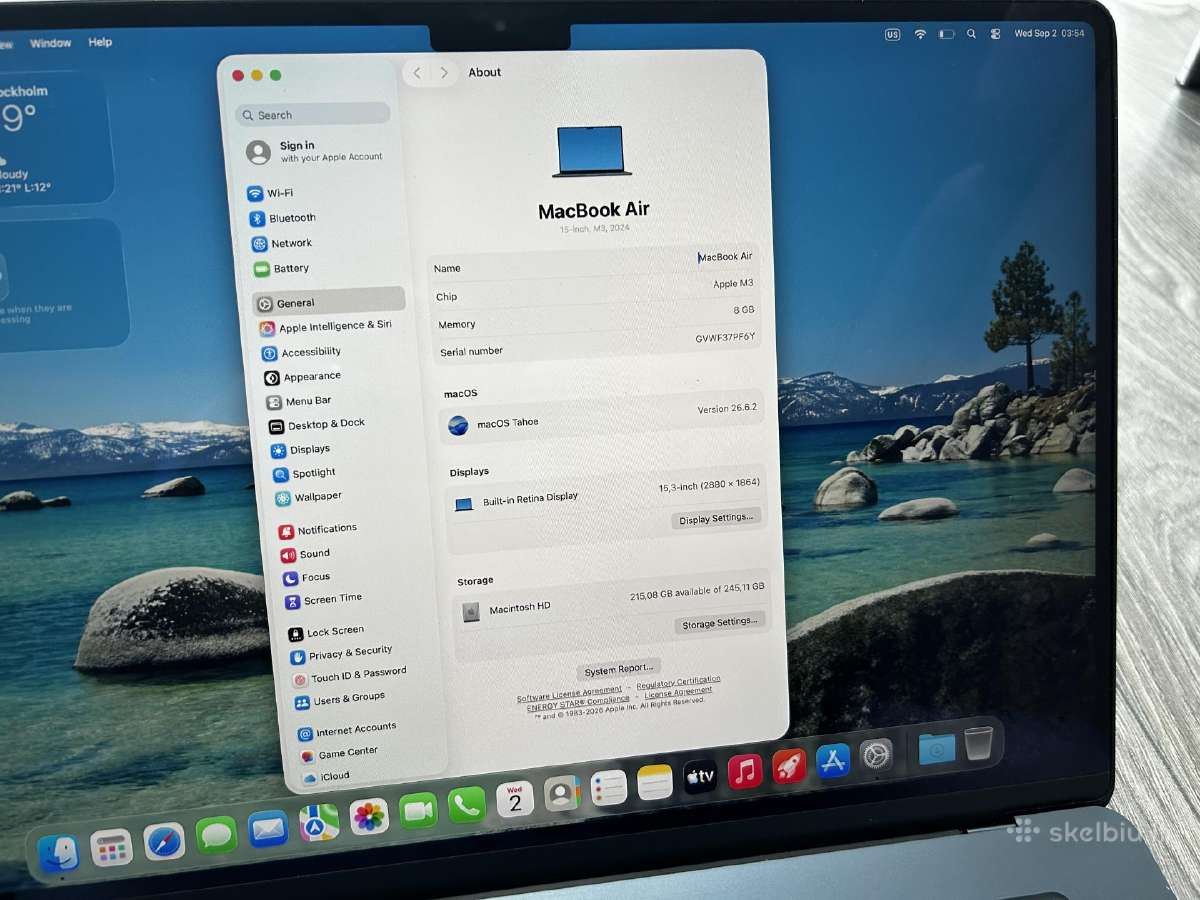
Task: Open iCloud in the sidebar
Action: click(x=325, y=777)
